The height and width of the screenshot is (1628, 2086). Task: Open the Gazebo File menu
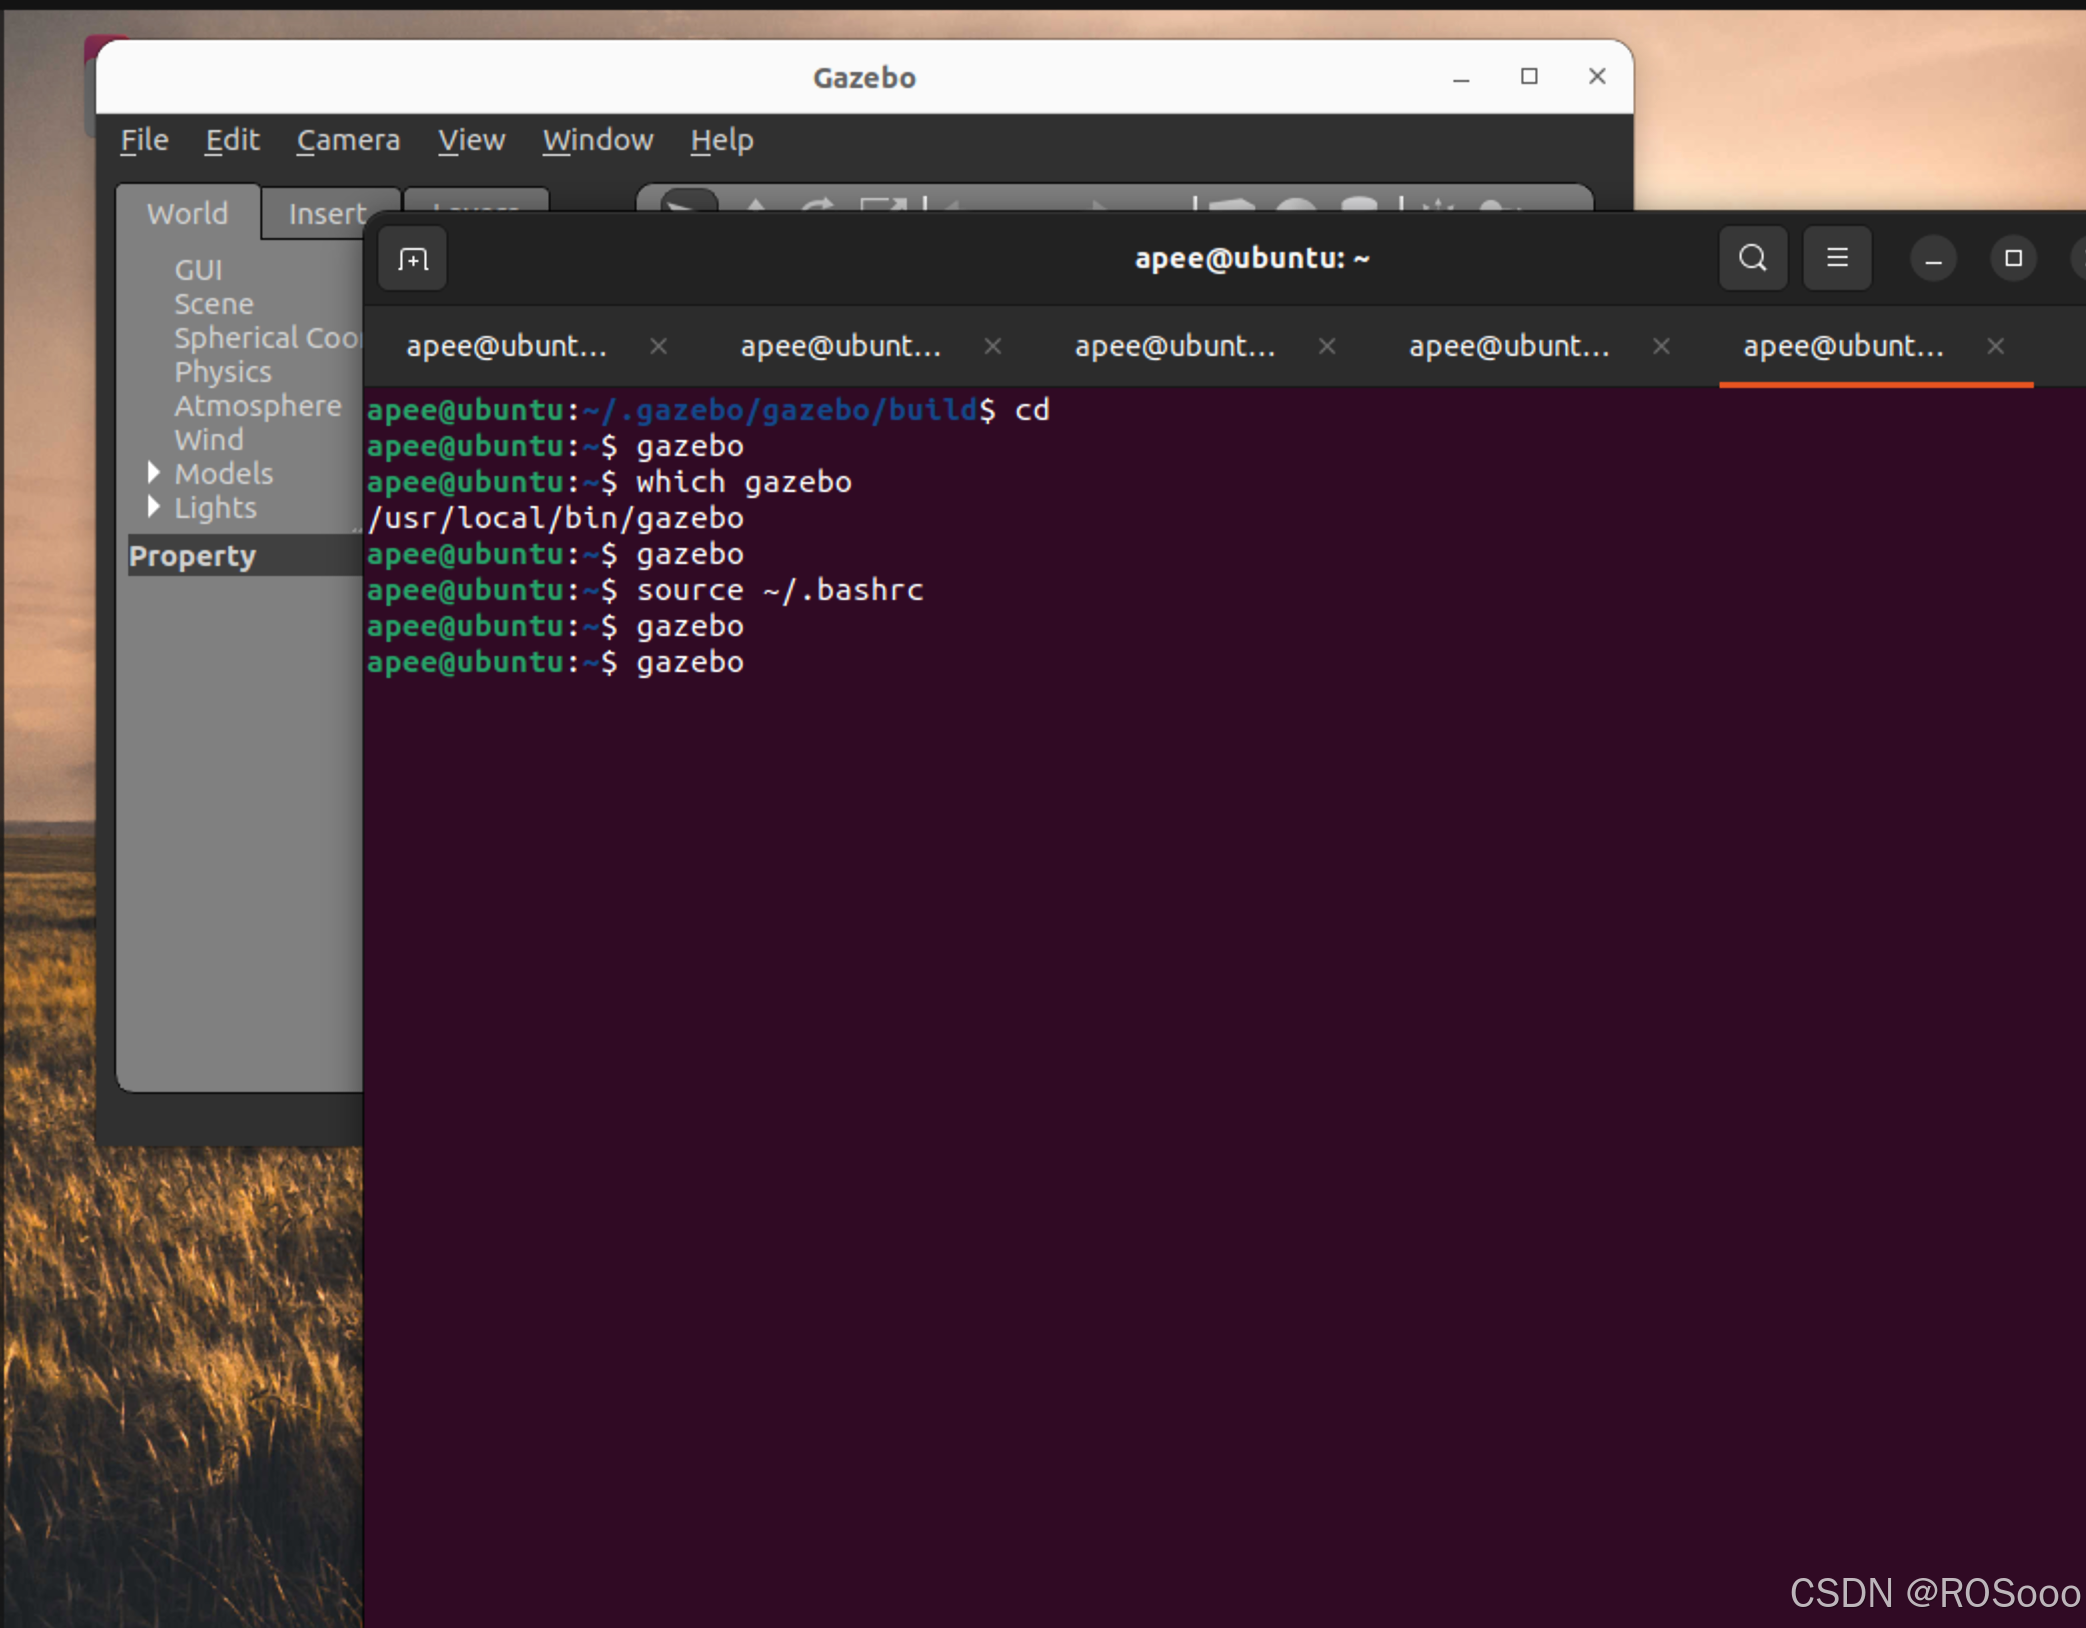tap(144, 140)
